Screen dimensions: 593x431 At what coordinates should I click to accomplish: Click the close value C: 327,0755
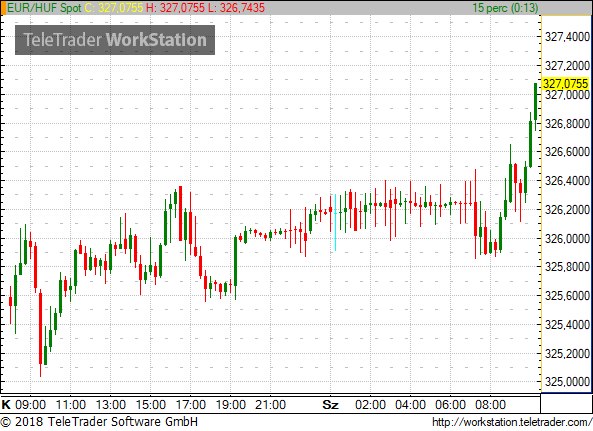[x=114, y=8]
